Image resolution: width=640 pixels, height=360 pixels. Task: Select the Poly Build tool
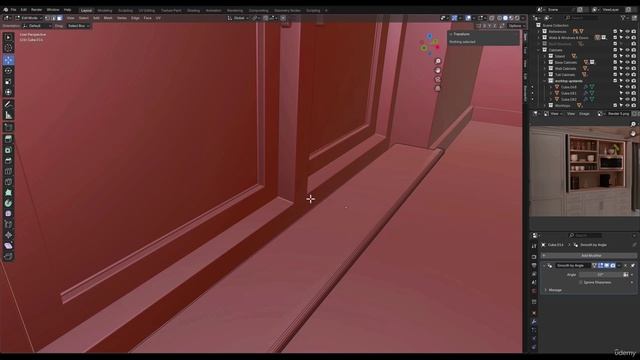click(8, 192)
